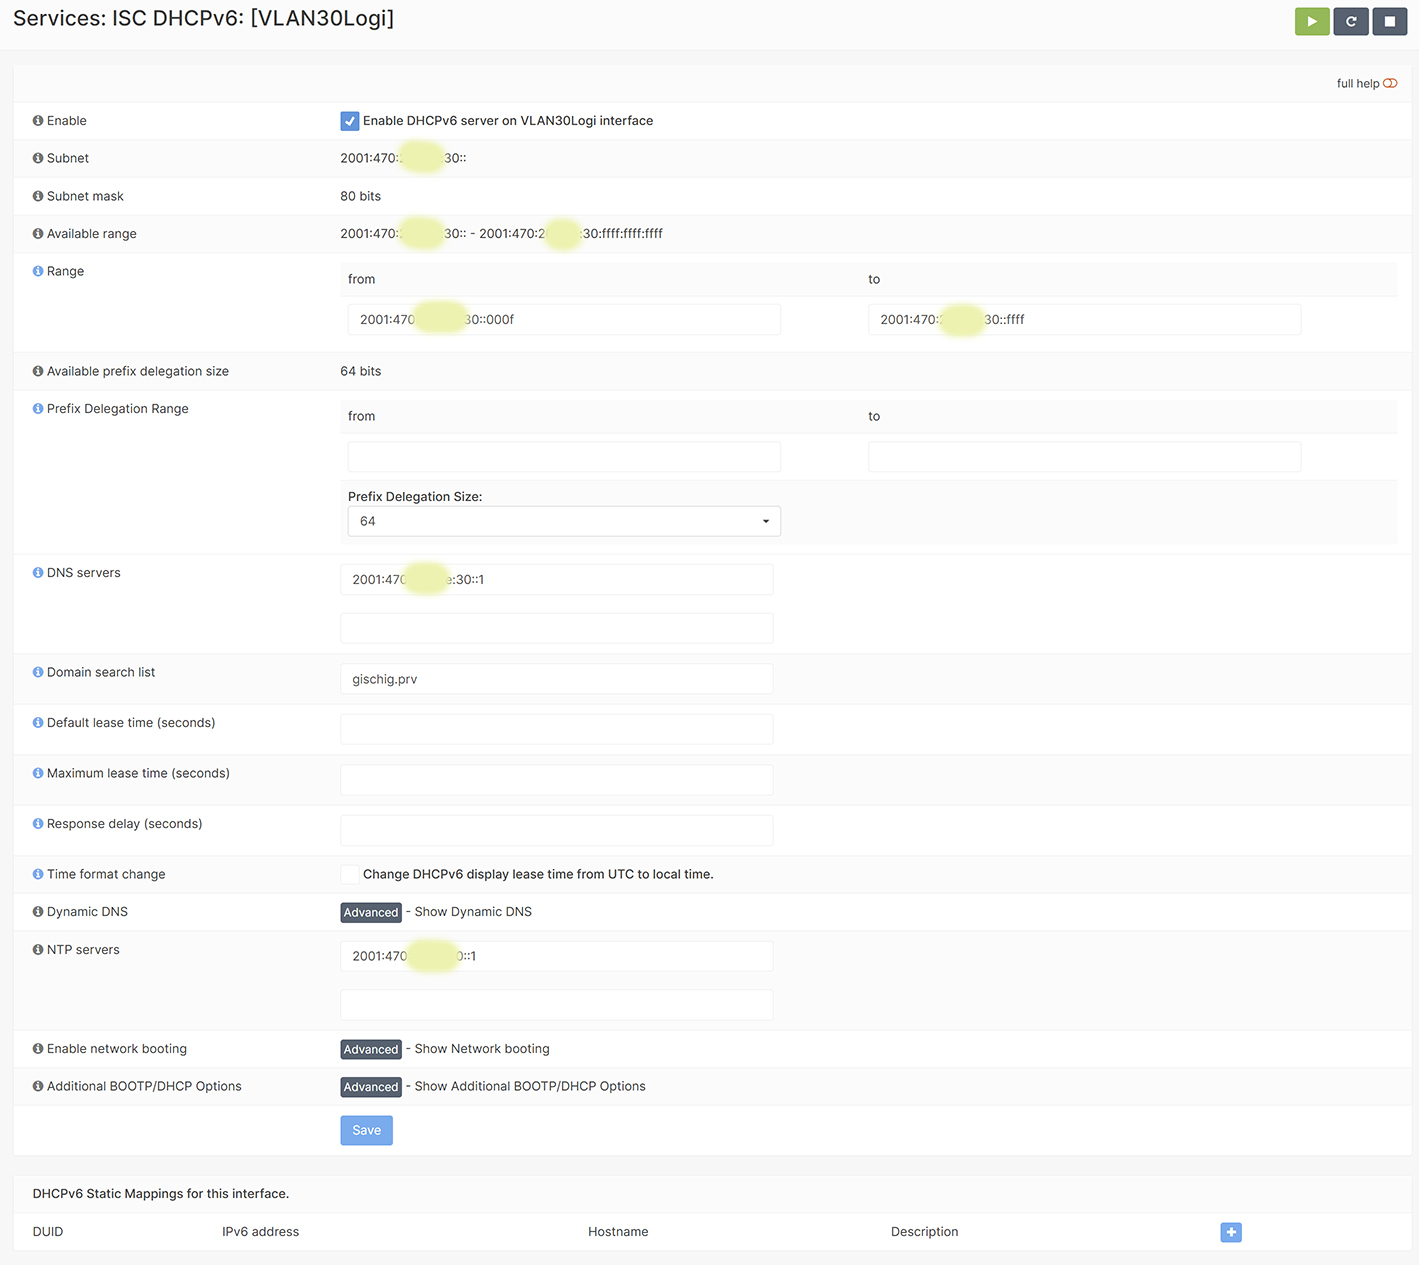The height and width of the screenshot is (1265, 1419).
Task: Show help info icon for Range
Action: [38, 271]
